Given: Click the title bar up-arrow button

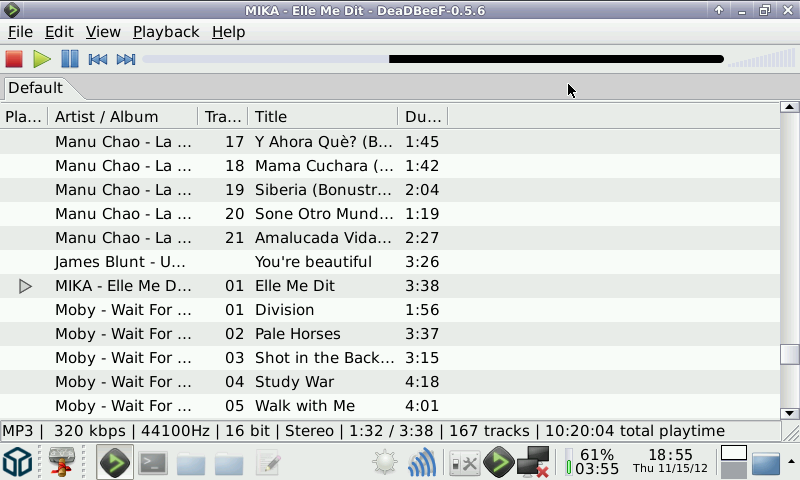Looking at the screenshot, I should coord(718,10).
